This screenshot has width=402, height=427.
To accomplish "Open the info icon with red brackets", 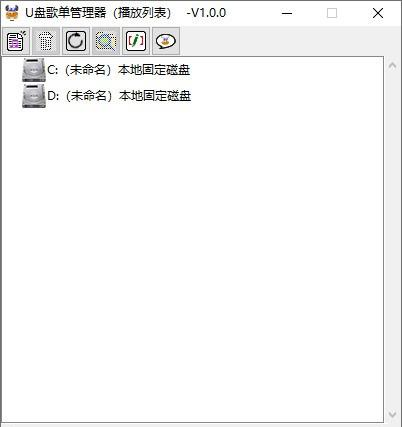I will [x=136, y=41].
